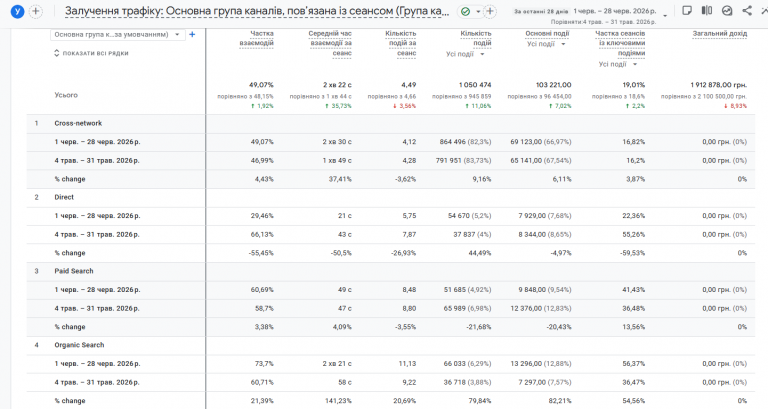This screenshot has height=409, width=768.
Task: Sort by 'Частка взаємодій' column header
Action: point(257,38)
